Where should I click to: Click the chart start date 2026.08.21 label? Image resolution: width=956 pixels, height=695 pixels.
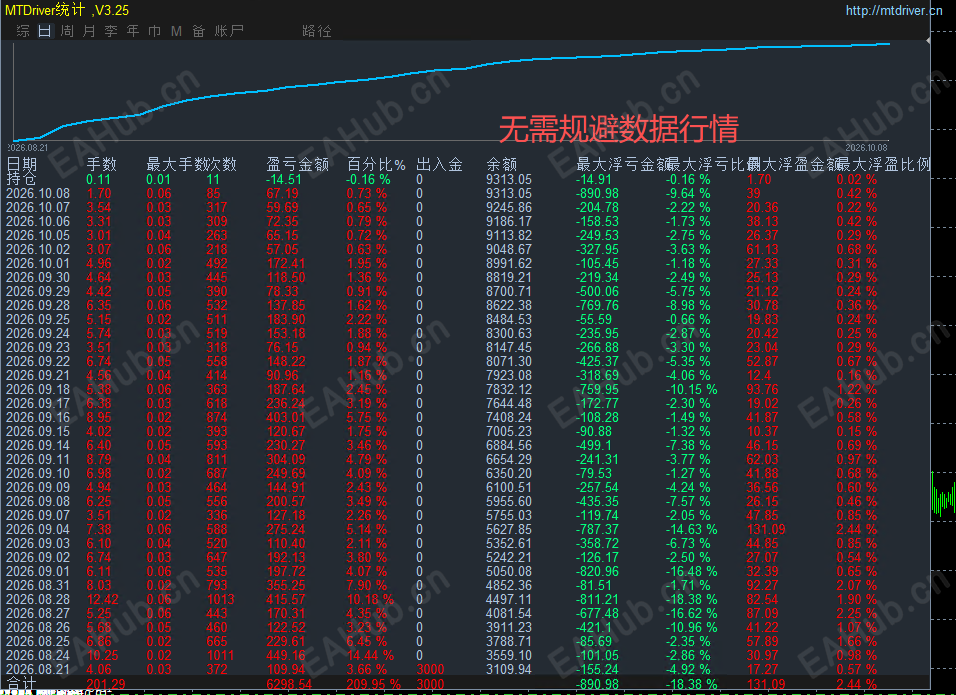(27, 148)
